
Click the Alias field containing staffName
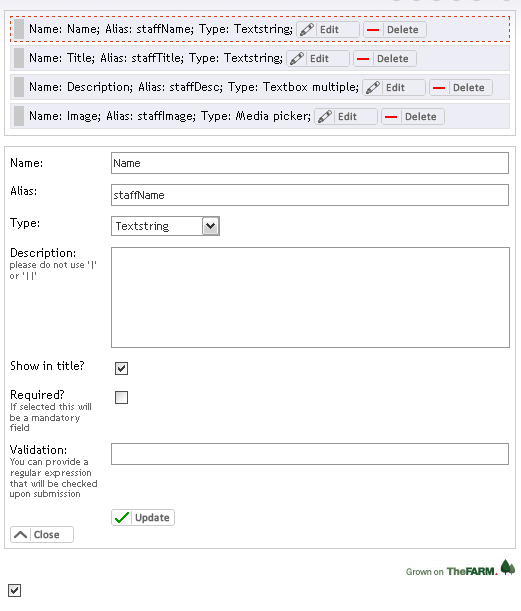pyautogui.click(x=310, y=195)
